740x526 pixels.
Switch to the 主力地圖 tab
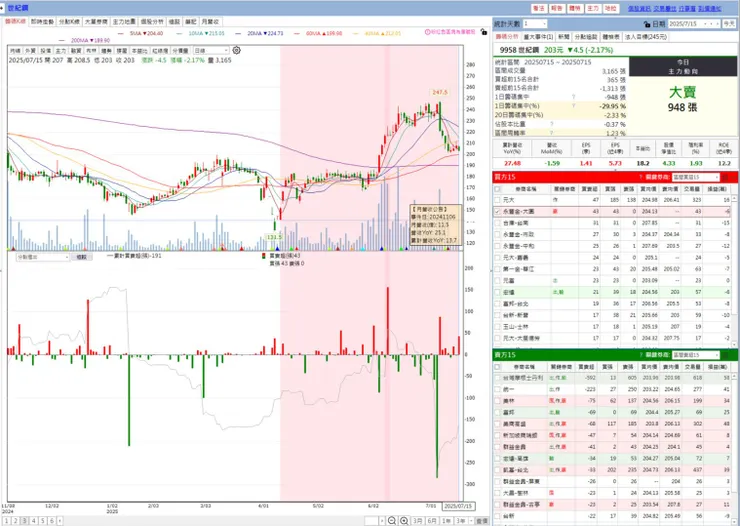pyautogui.click(x=124, y=22)
